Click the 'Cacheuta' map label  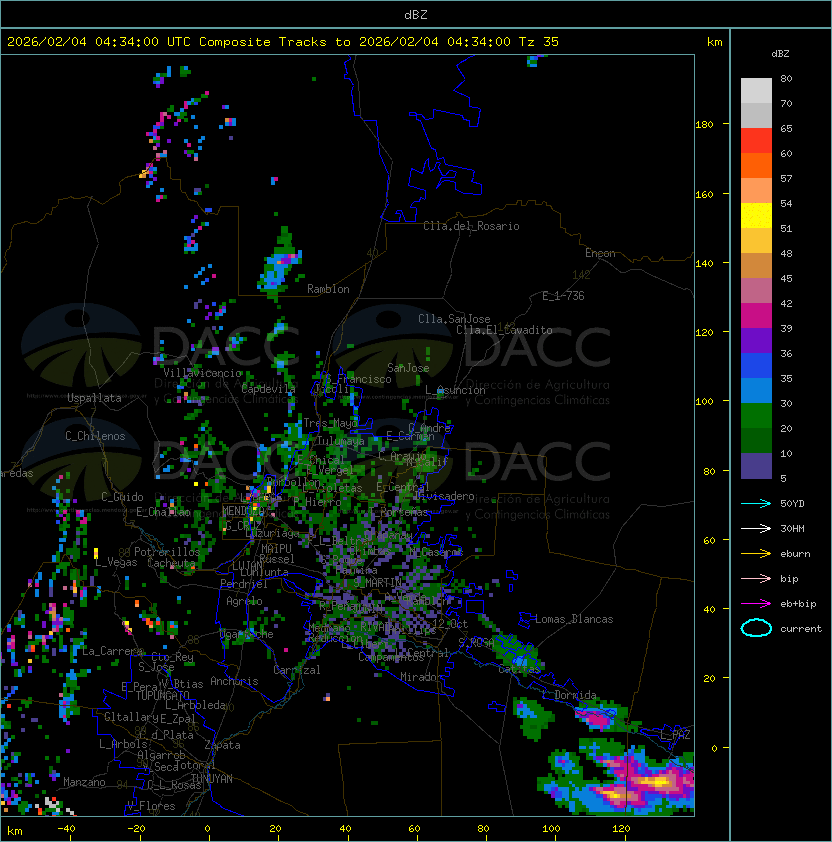pos(171,563)
